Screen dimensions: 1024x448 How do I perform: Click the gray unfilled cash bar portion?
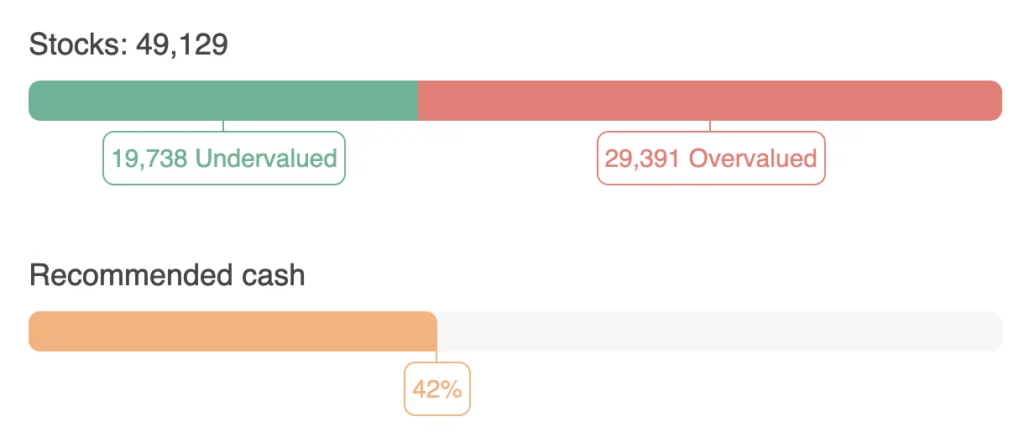[720, 332]
